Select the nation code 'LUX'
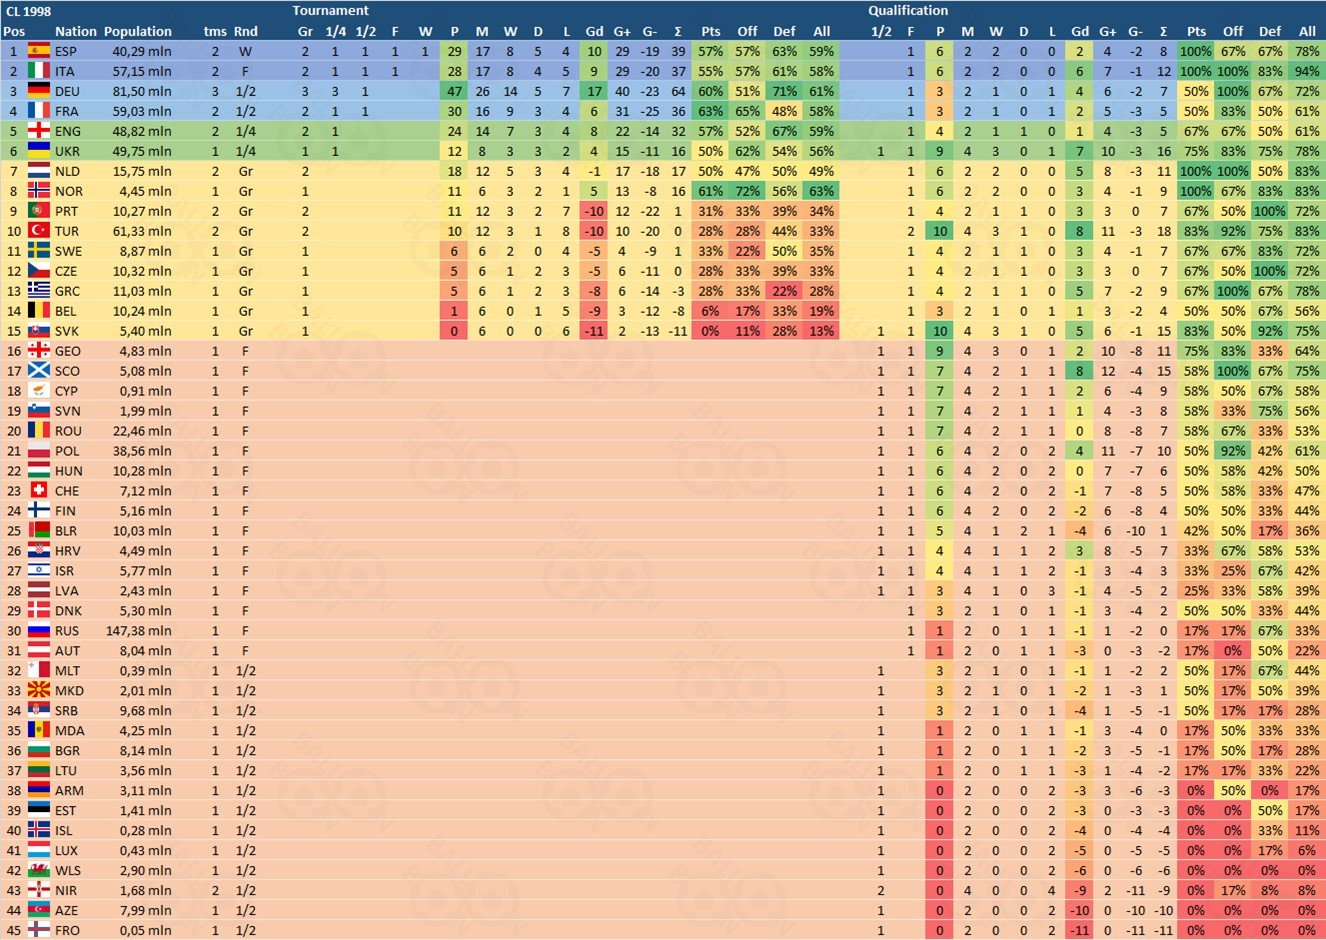Image resolution: width=1326 pixels, height=940 pixels. (67, 851)
